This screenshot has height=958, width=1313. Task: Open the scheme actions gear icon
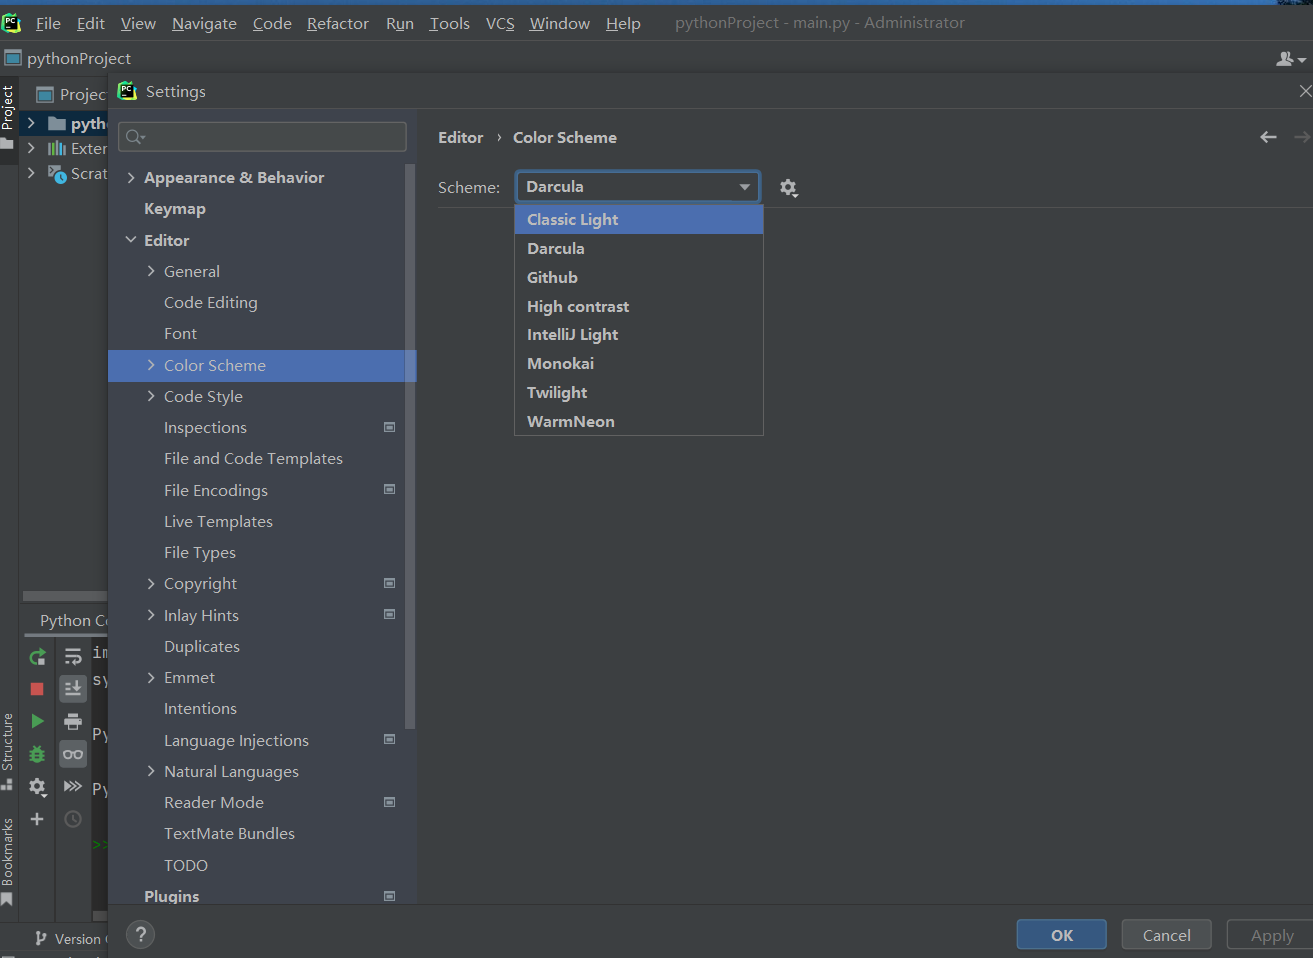789,188
